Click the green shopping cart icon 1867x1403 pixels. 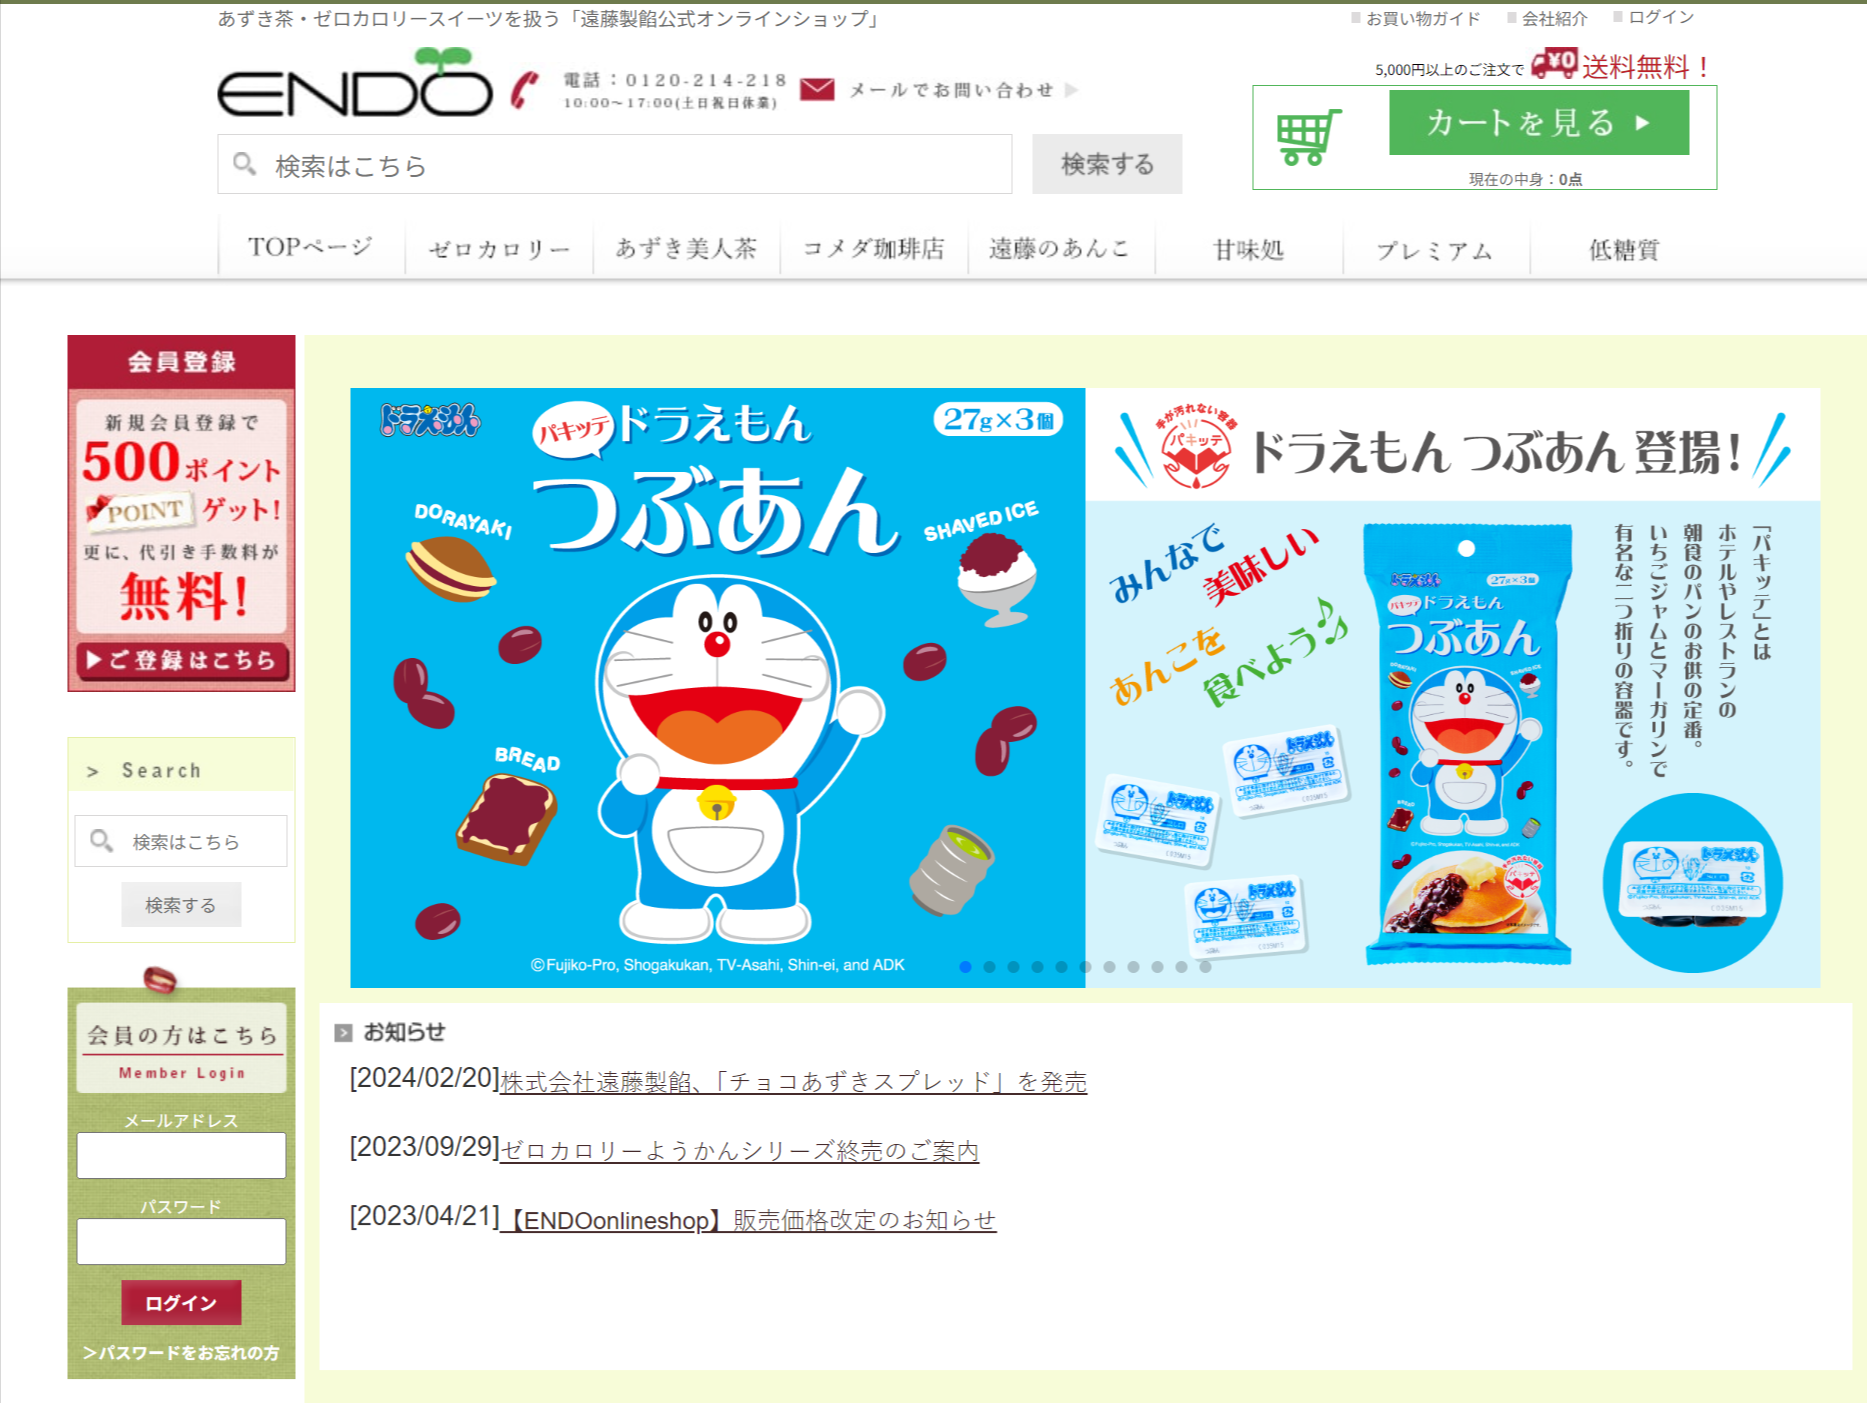(x=1309, y=137)
